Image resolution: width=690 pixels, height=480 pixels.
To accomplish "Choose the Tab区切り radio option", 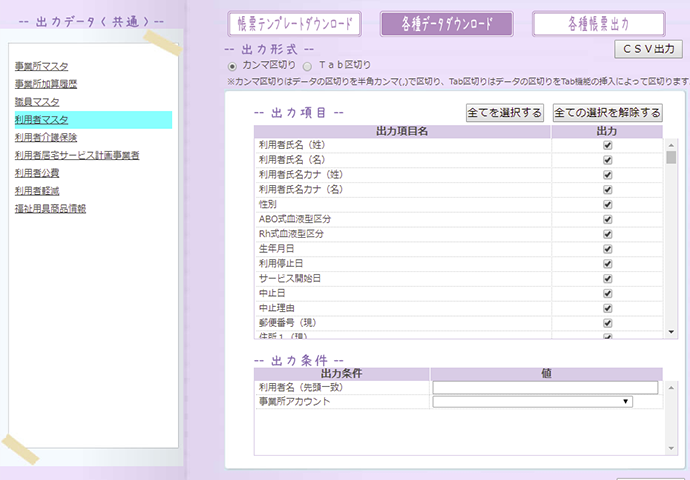I will coord(308,65).
